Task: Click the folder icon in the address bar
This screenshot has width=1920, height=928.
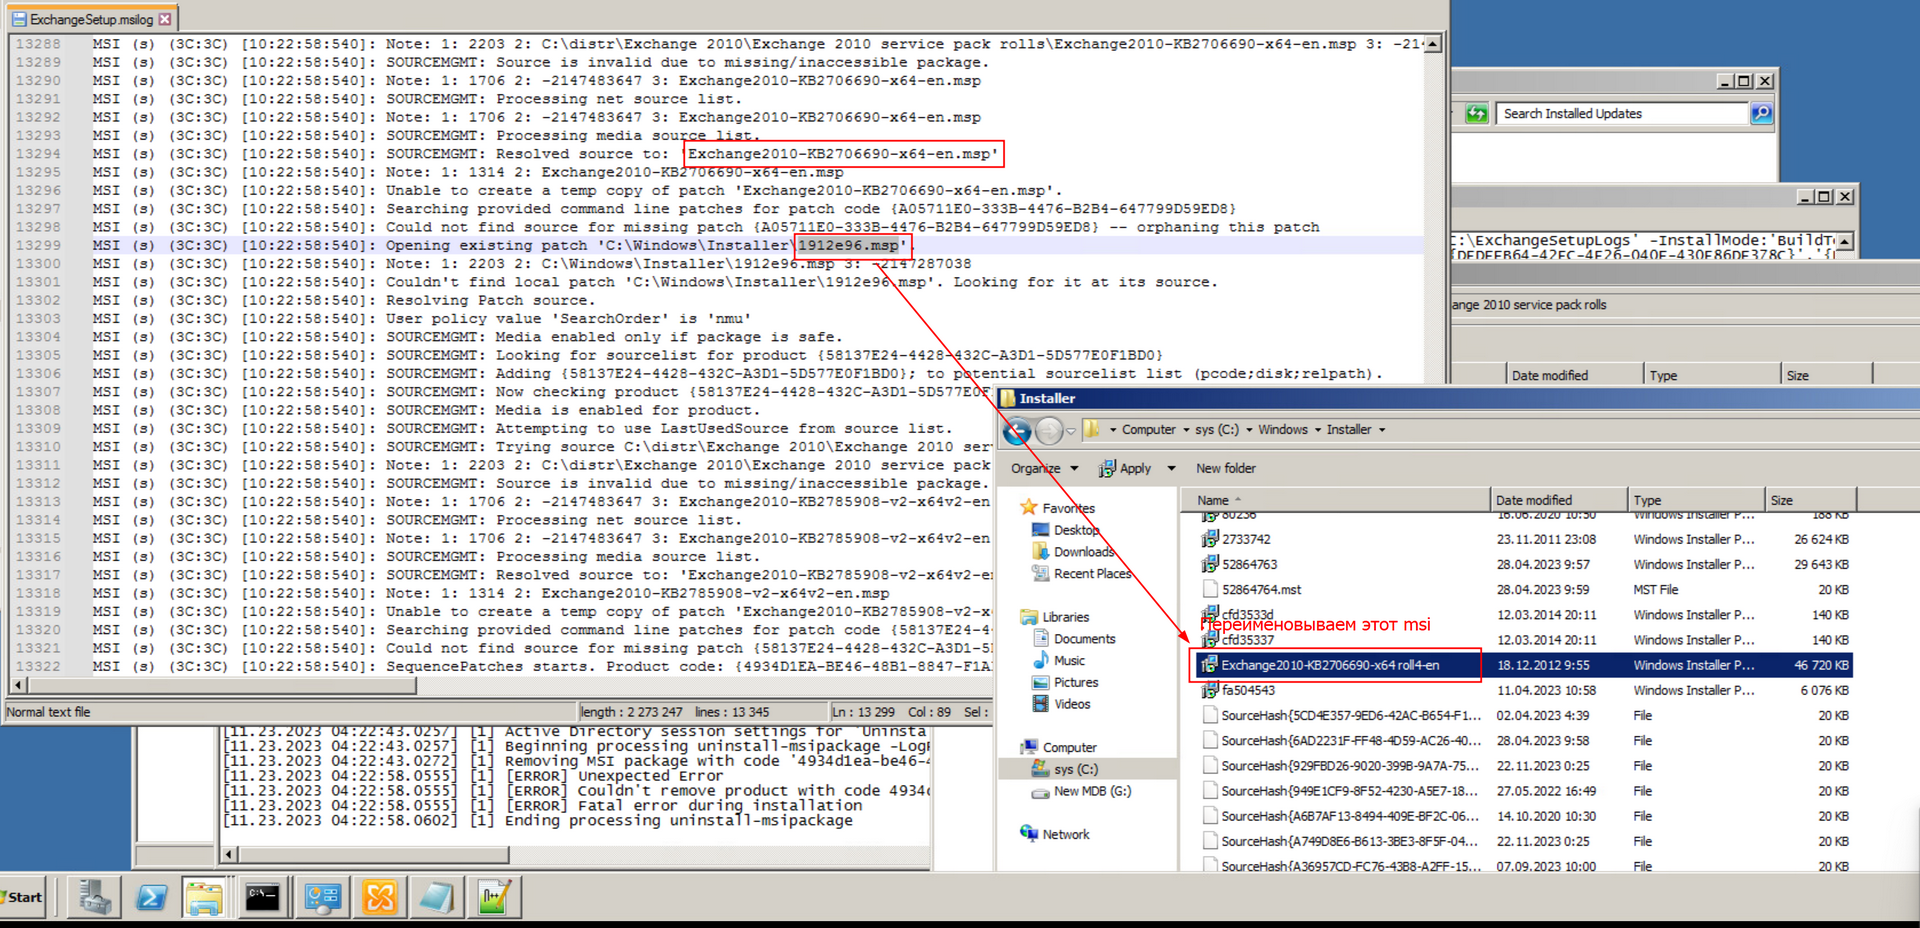Action: [x=1092, y=429]
